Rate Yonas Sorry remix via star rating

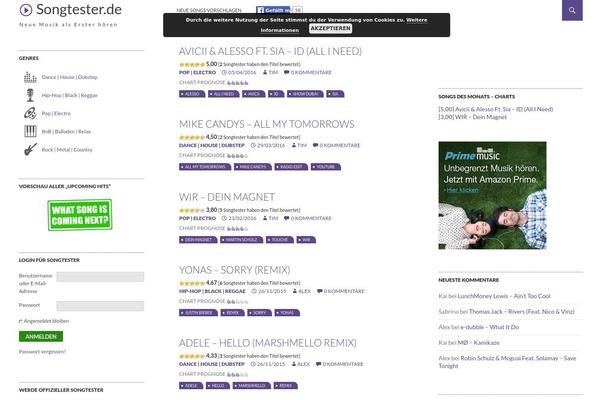click(192, 283)
